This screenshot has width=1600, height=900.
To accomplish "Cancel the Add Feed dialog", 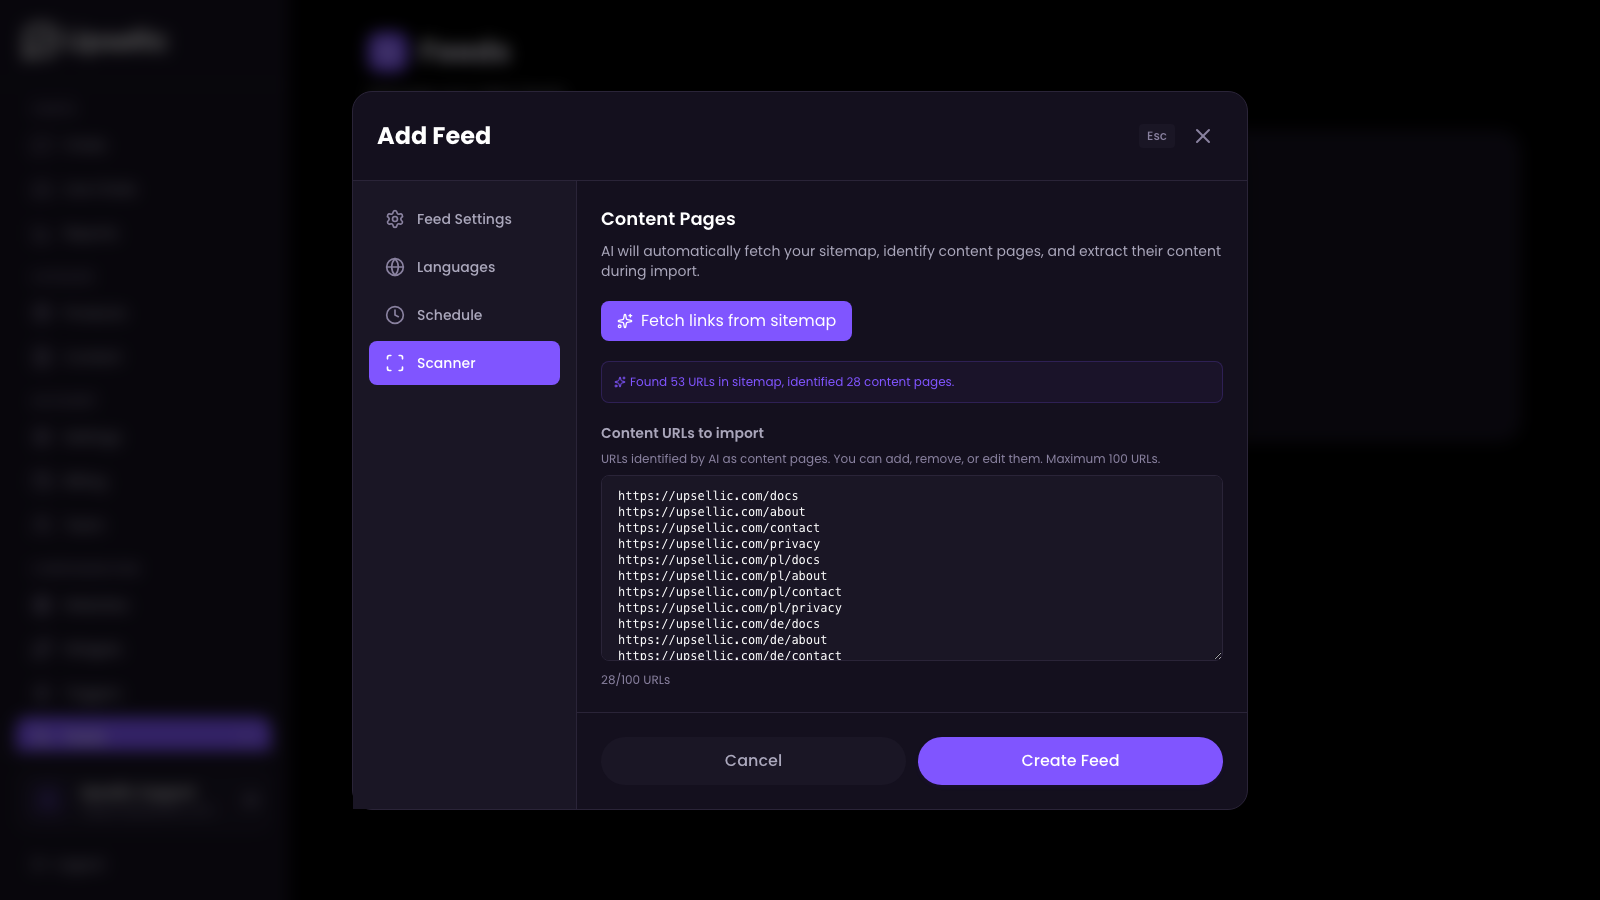I will coord(753,760).
